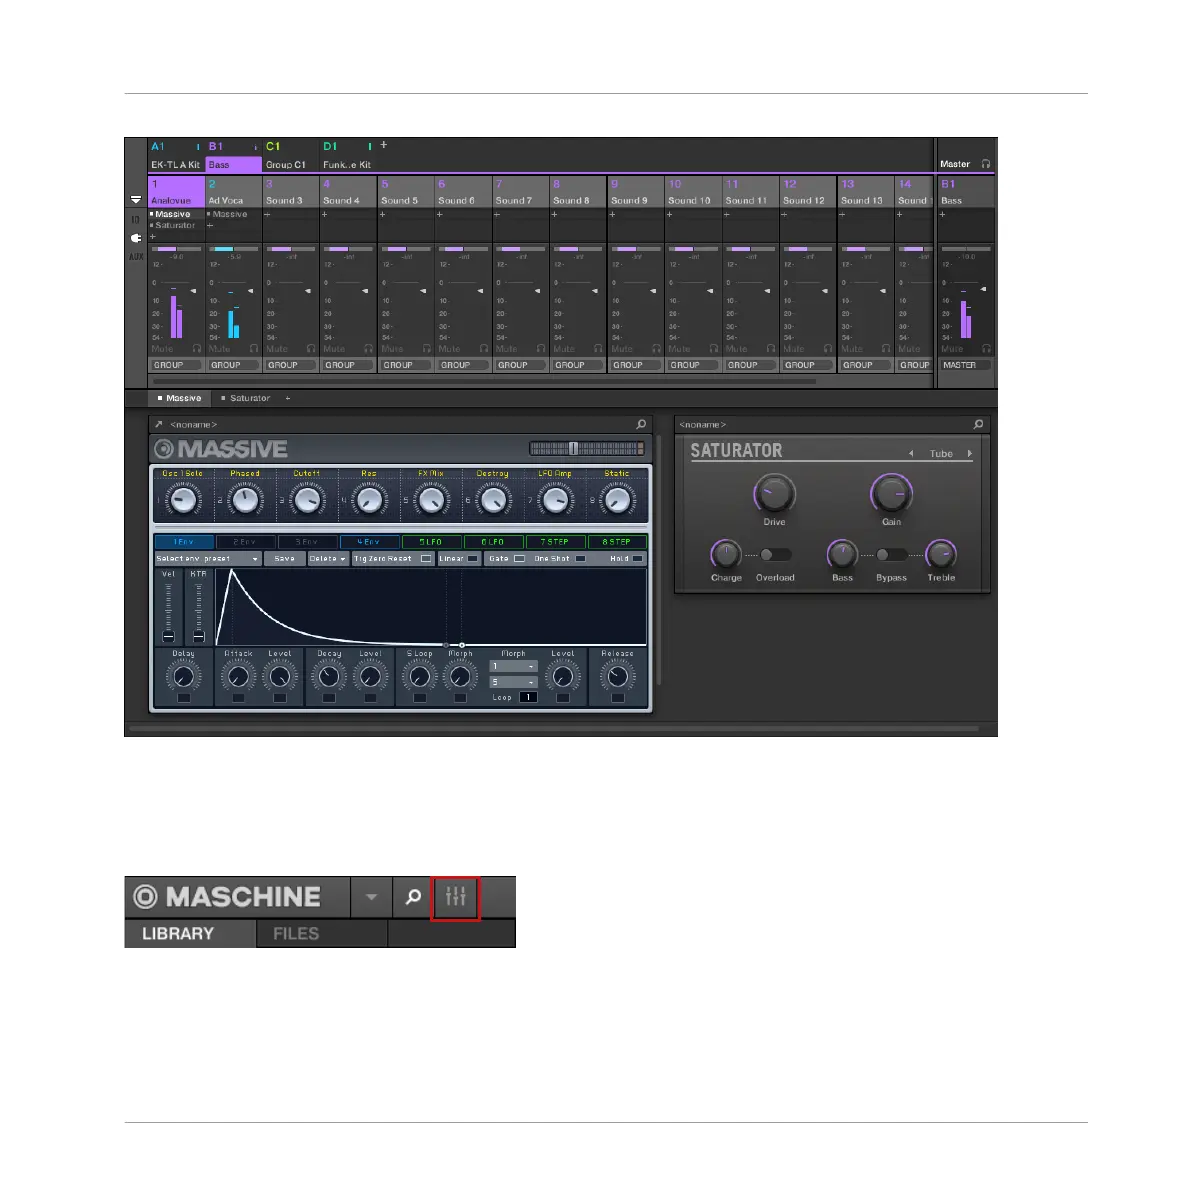
Task: Select the Saturator plug-in tab
Action: point(245,398)
